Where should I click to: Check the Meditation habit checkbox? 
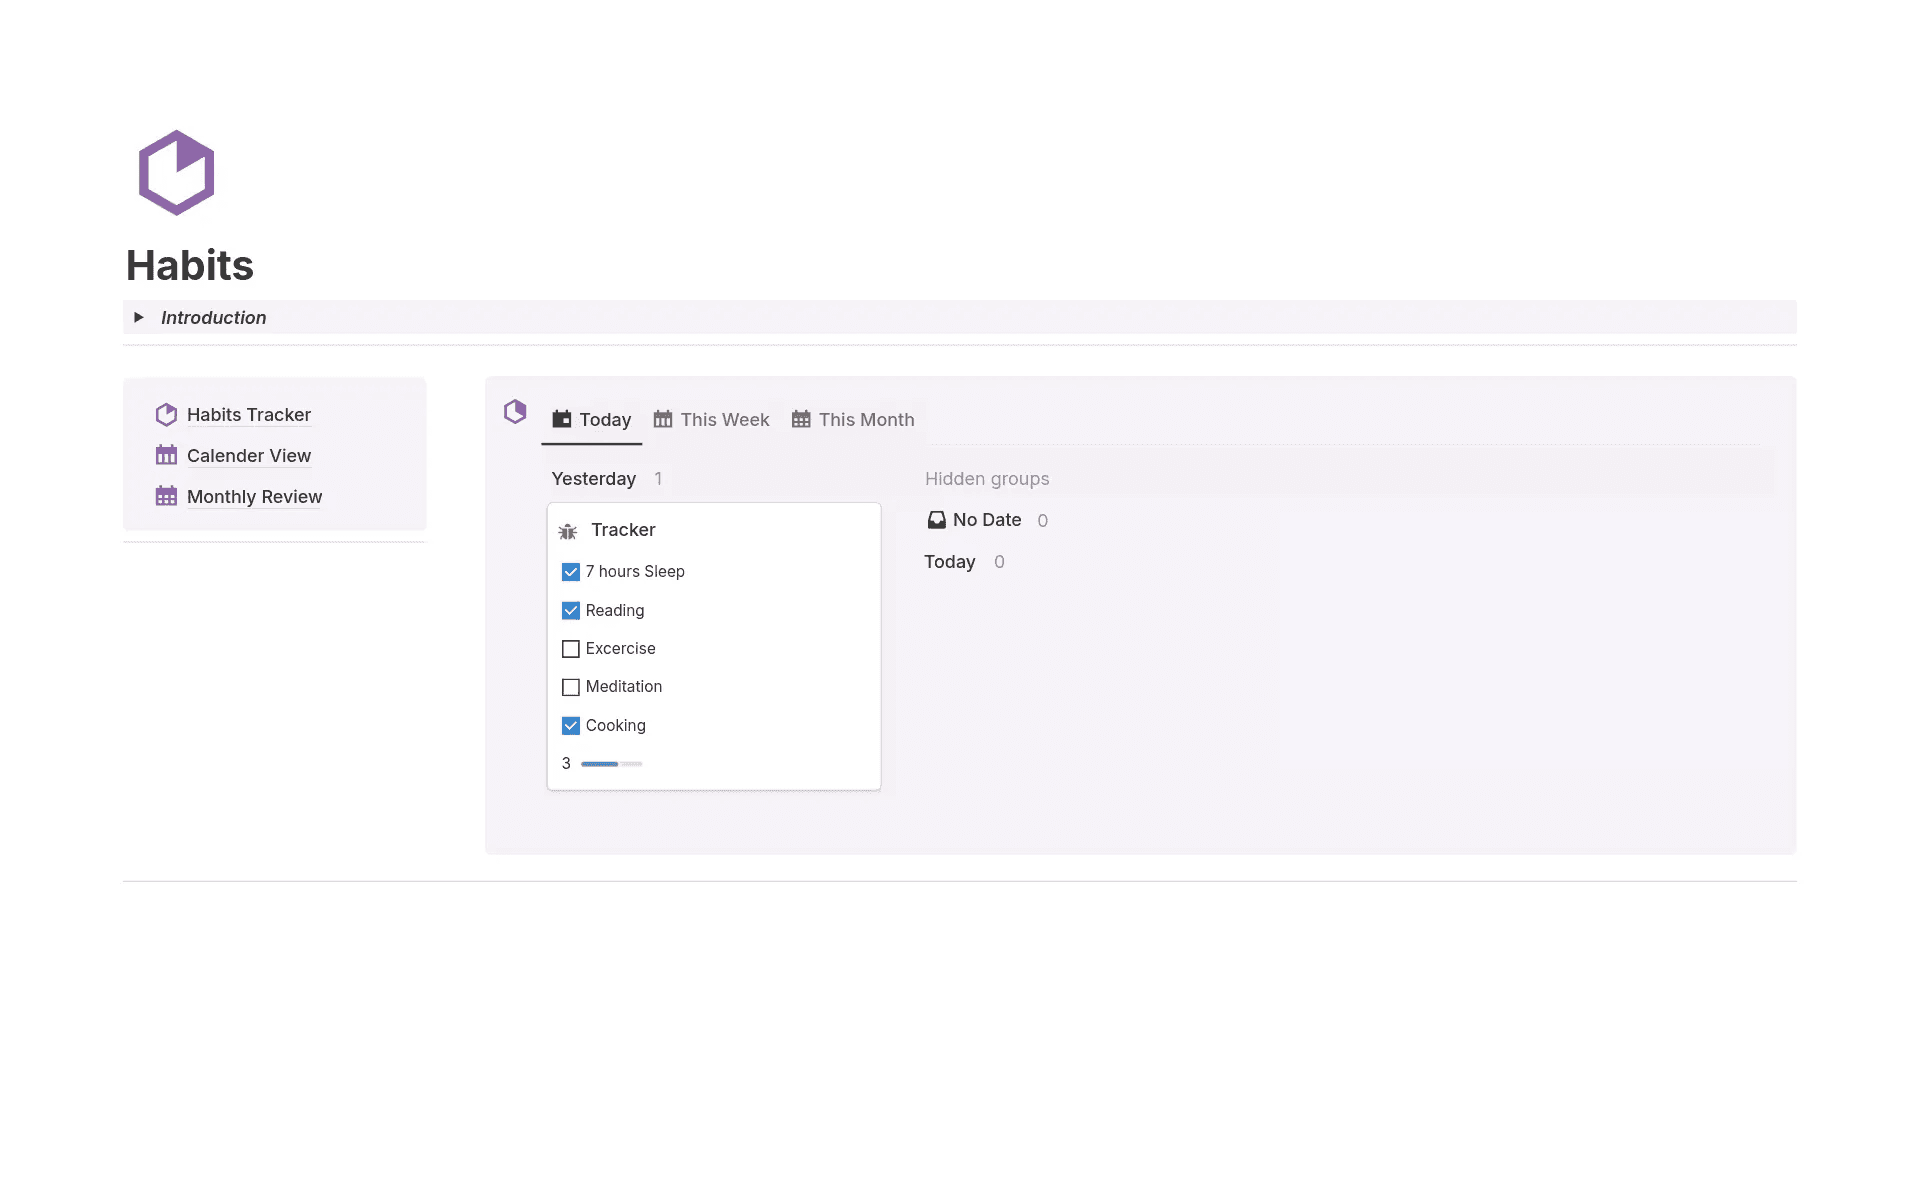click(x=571, y=687)
